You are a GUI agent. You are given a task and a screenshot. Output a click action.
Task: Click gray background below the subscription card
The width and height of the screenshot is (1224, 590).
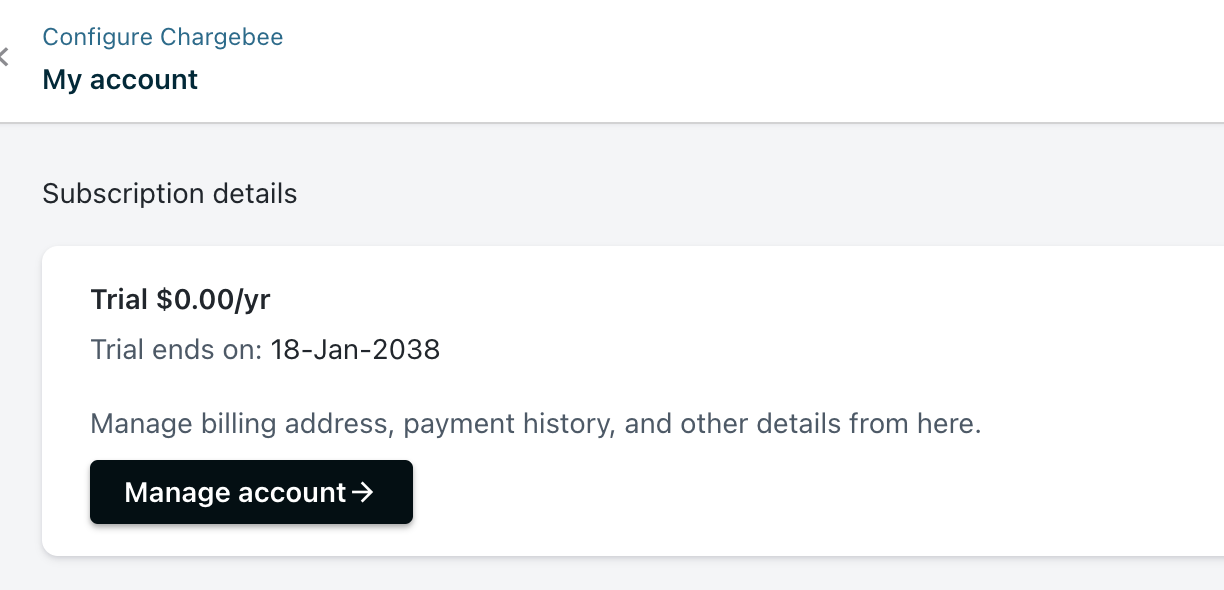tap(600, 574)
